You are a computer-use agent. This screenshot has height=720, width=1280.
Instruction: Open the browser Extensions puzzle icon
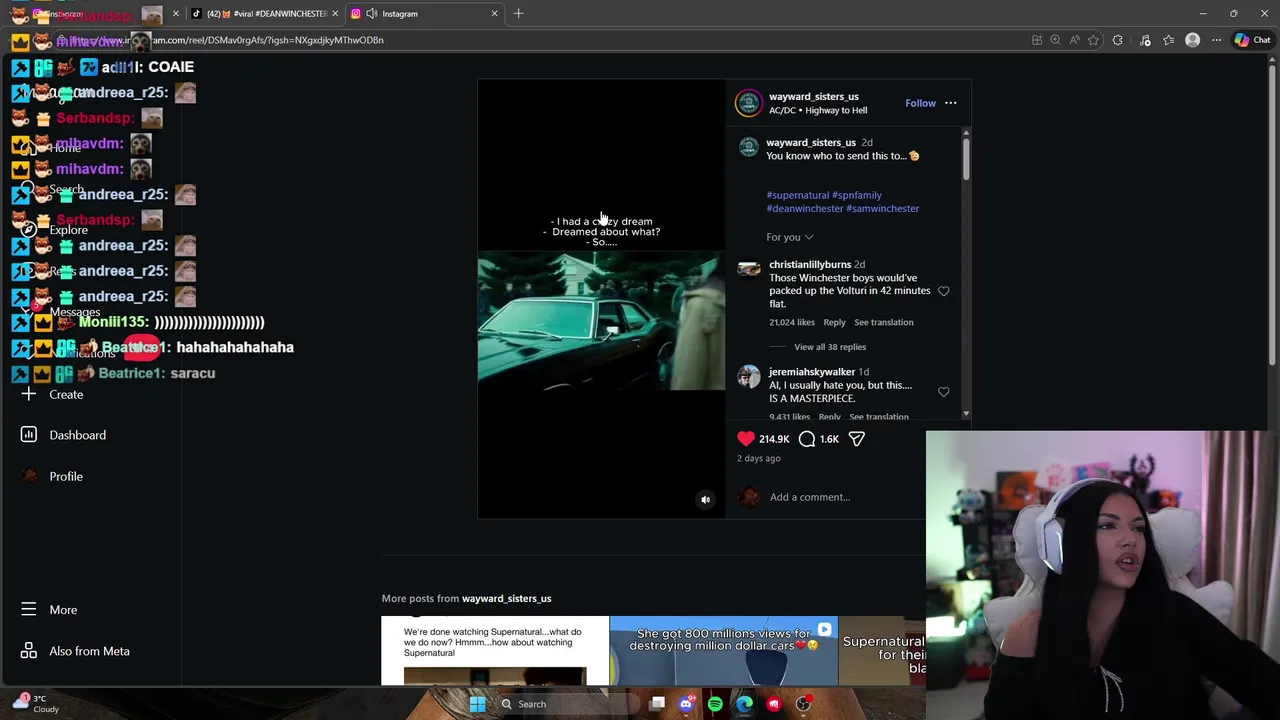tap(1118, 40)
